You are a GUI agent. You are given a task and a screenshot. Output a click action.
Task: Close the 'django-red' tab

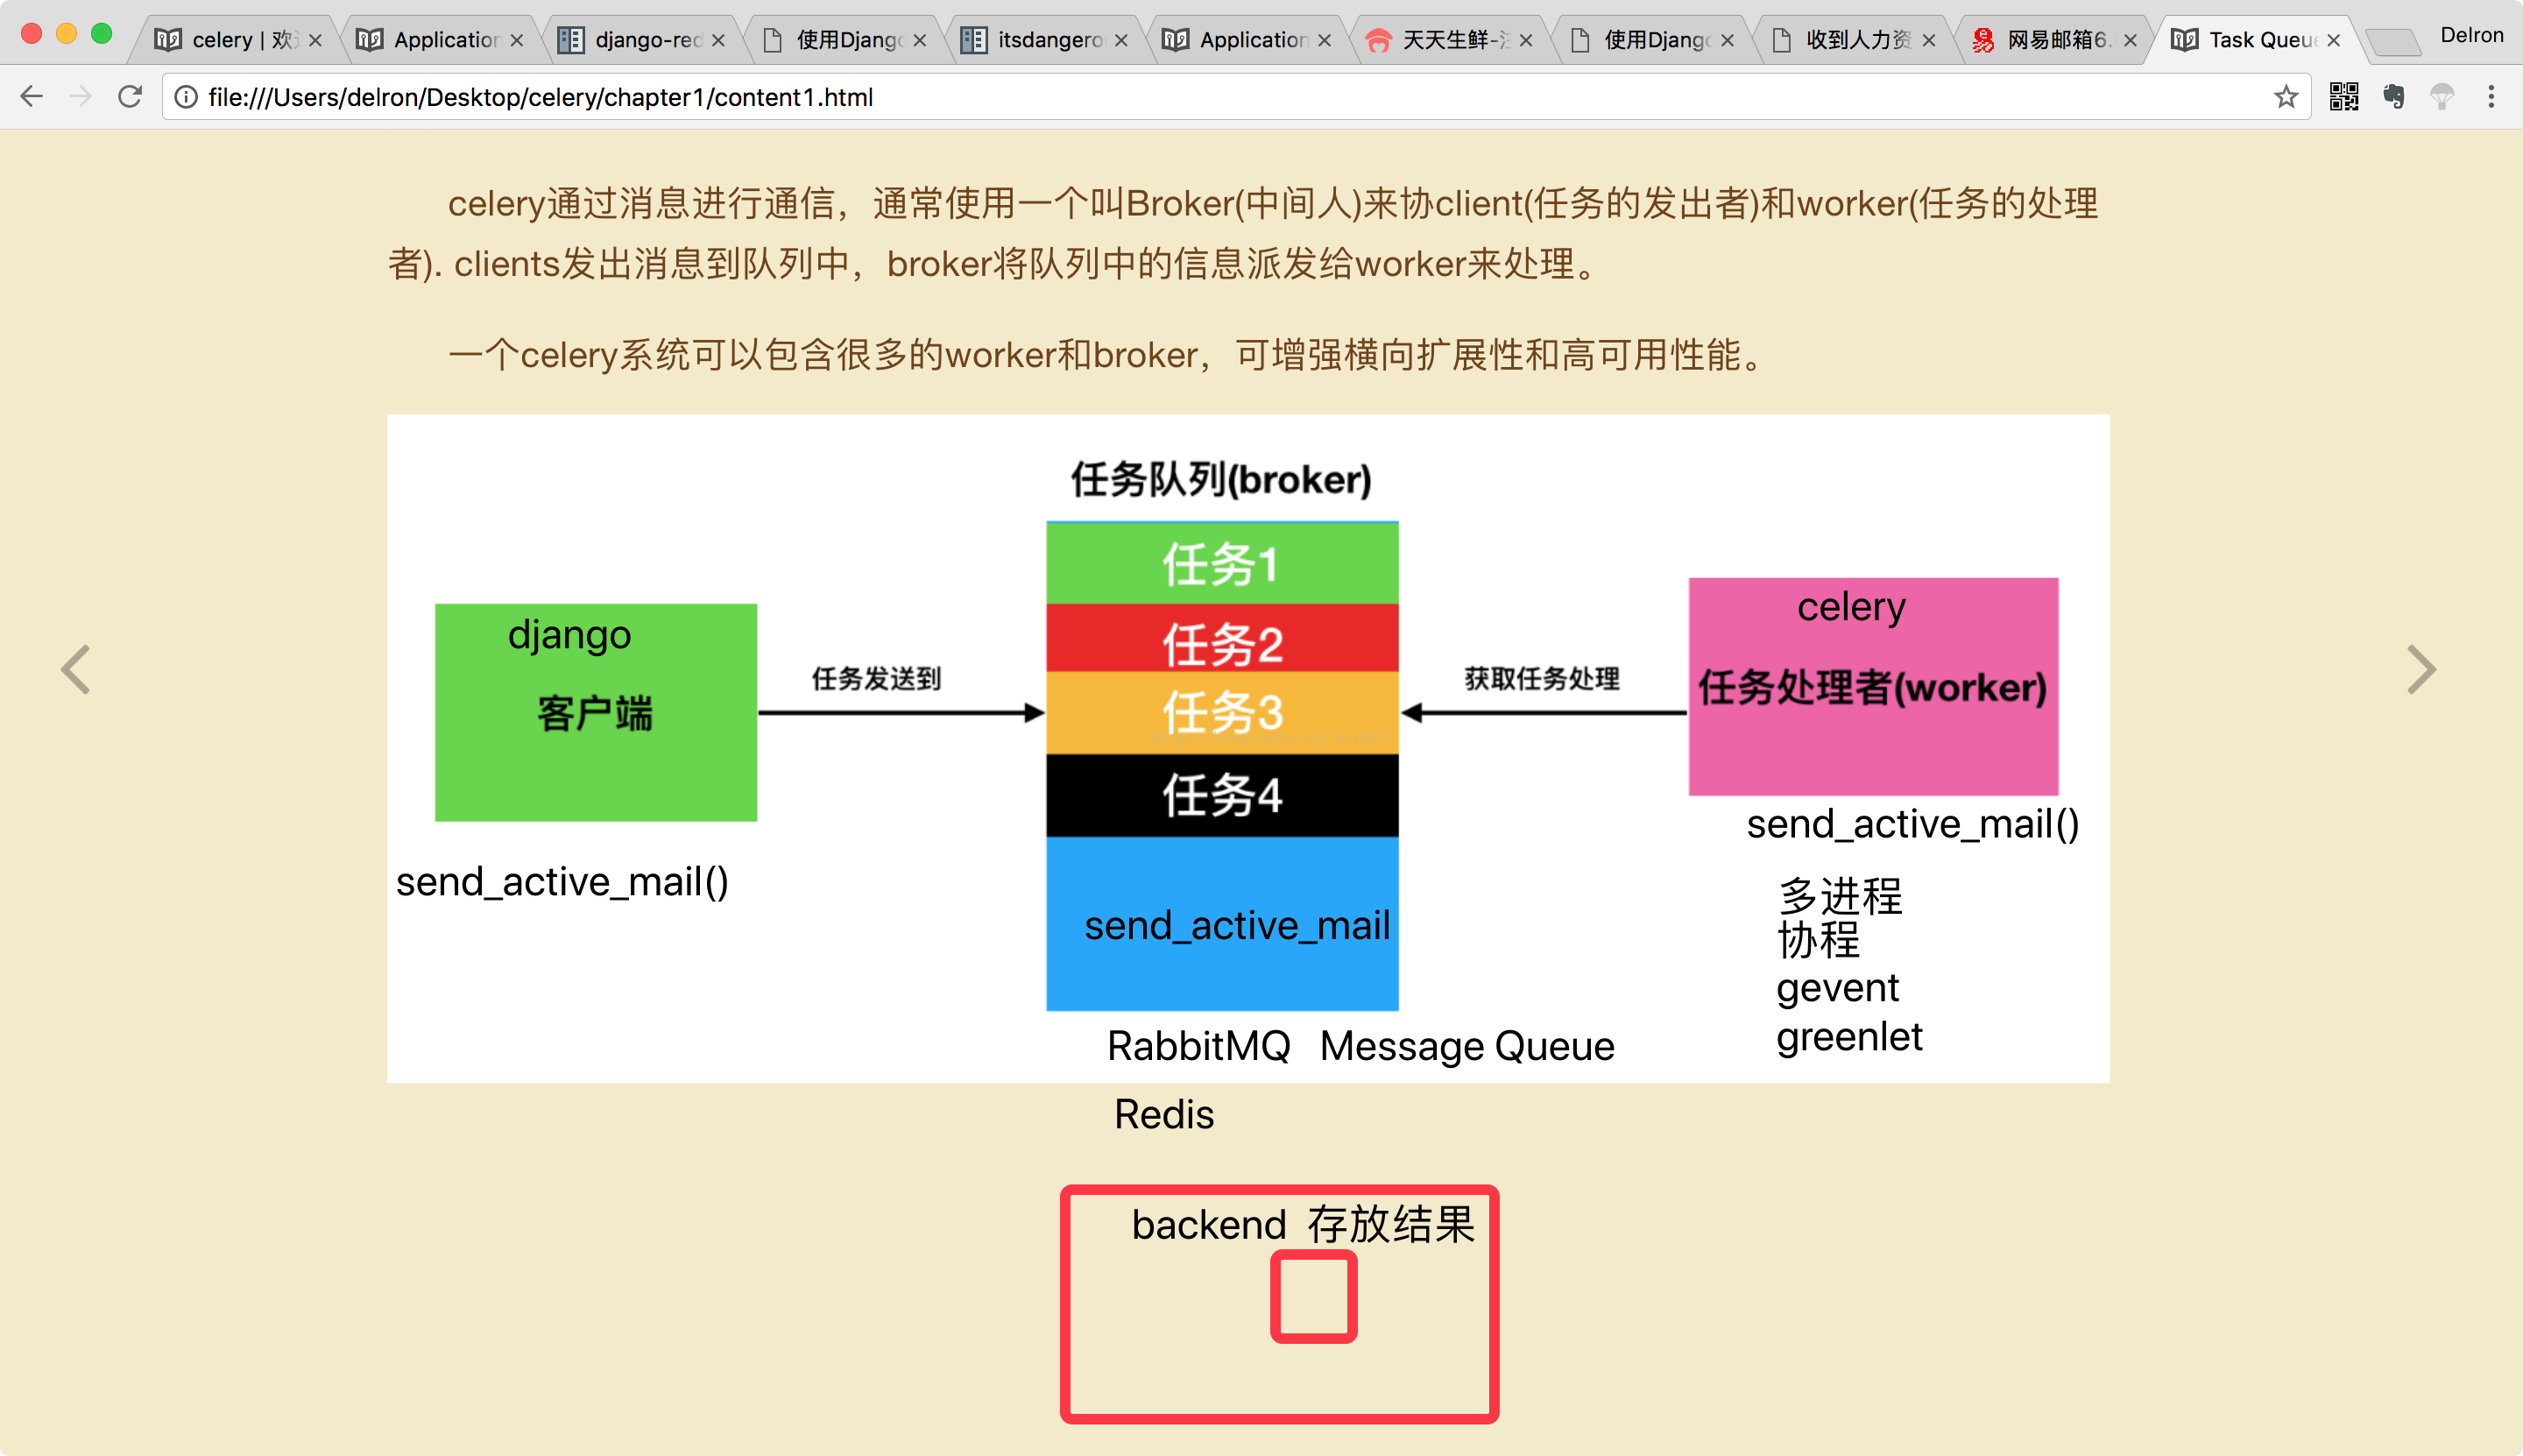click(718, 40)
